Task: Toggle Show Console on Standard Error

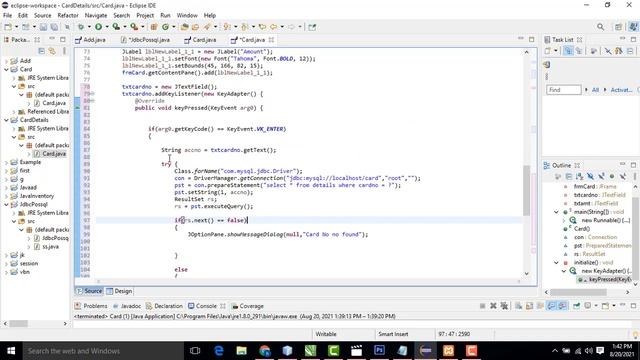Action: coord(562,306)
